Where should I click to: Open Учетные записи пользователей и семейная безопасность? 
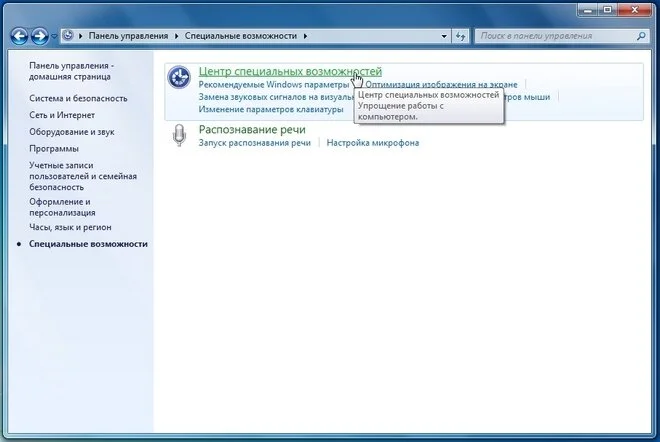[83, 176]
